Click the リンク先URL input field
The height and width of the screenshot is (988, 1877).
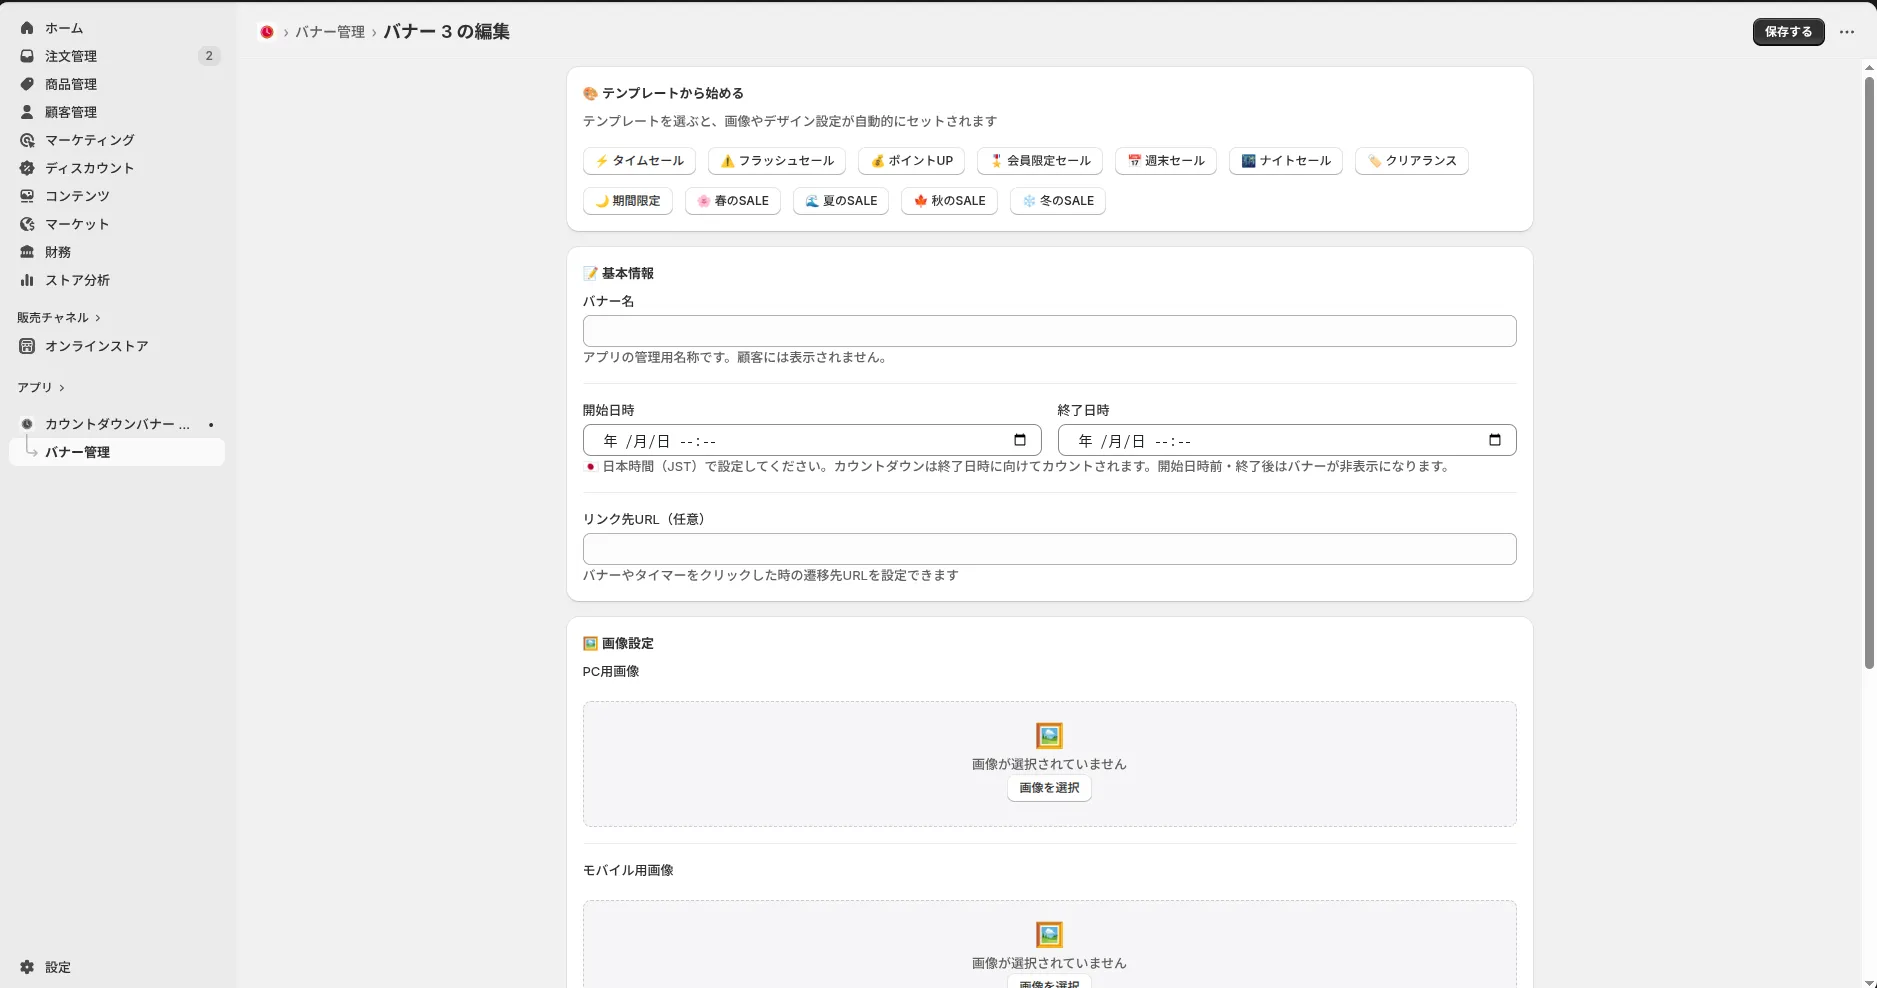pyautogui.click(x=1049, y=549)
